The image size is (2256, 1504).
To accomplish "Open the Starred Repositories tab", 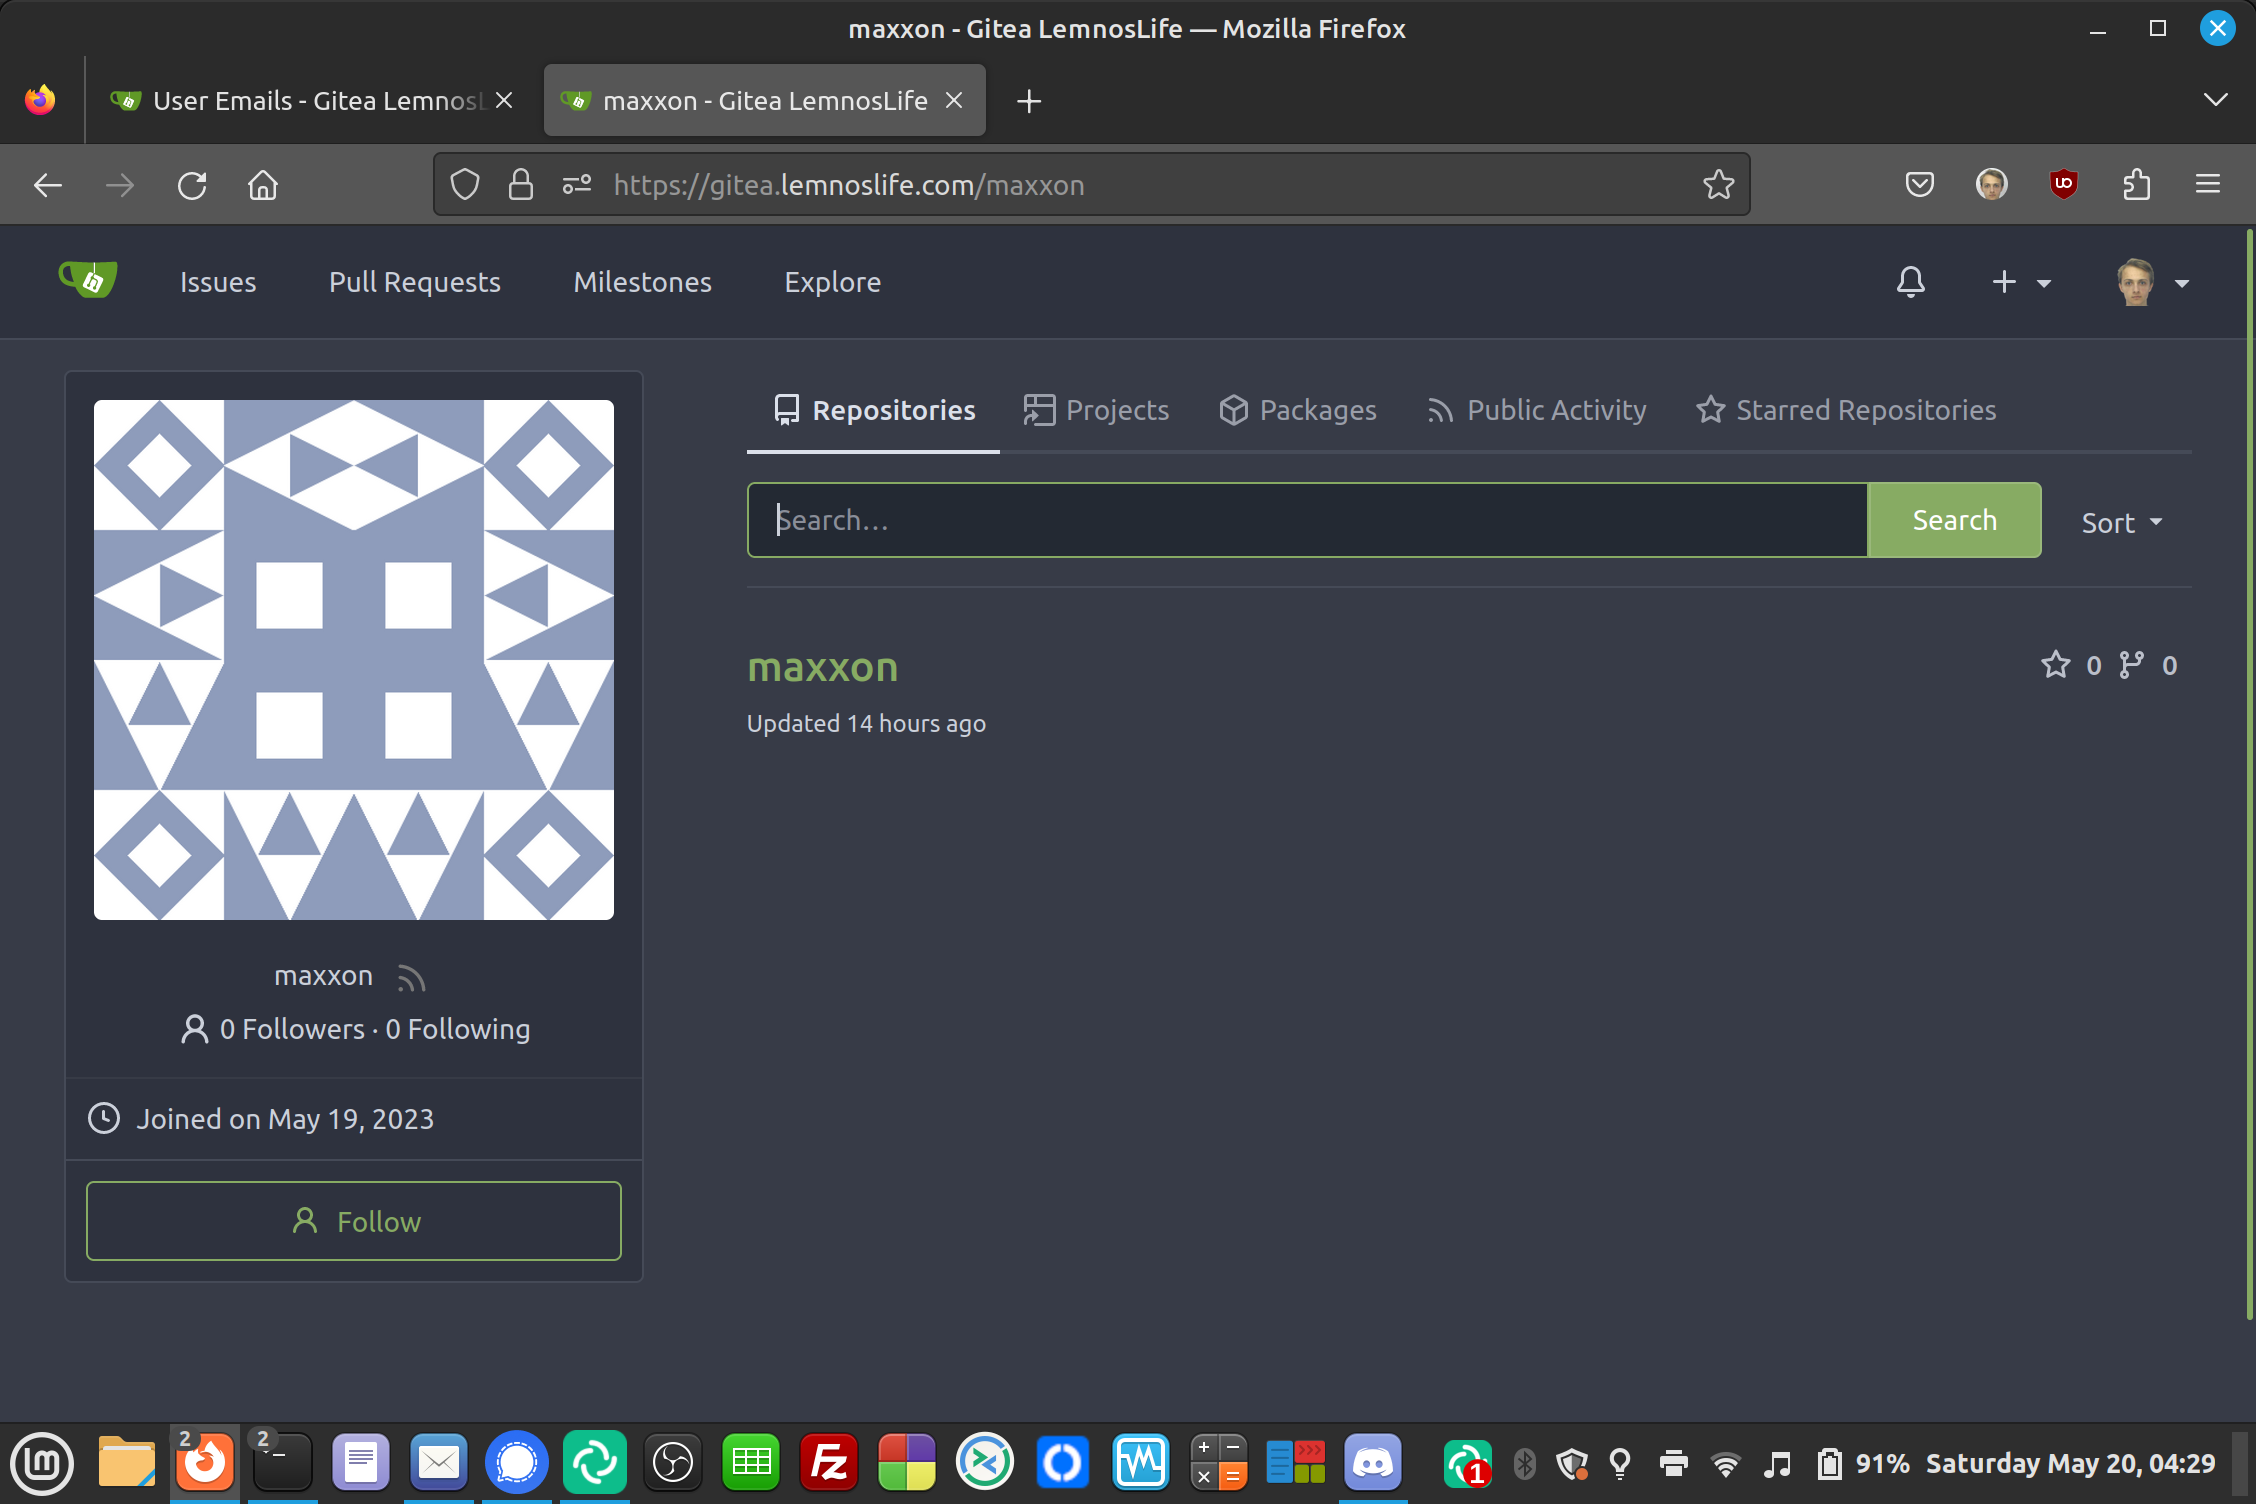I will (1846, 410).
